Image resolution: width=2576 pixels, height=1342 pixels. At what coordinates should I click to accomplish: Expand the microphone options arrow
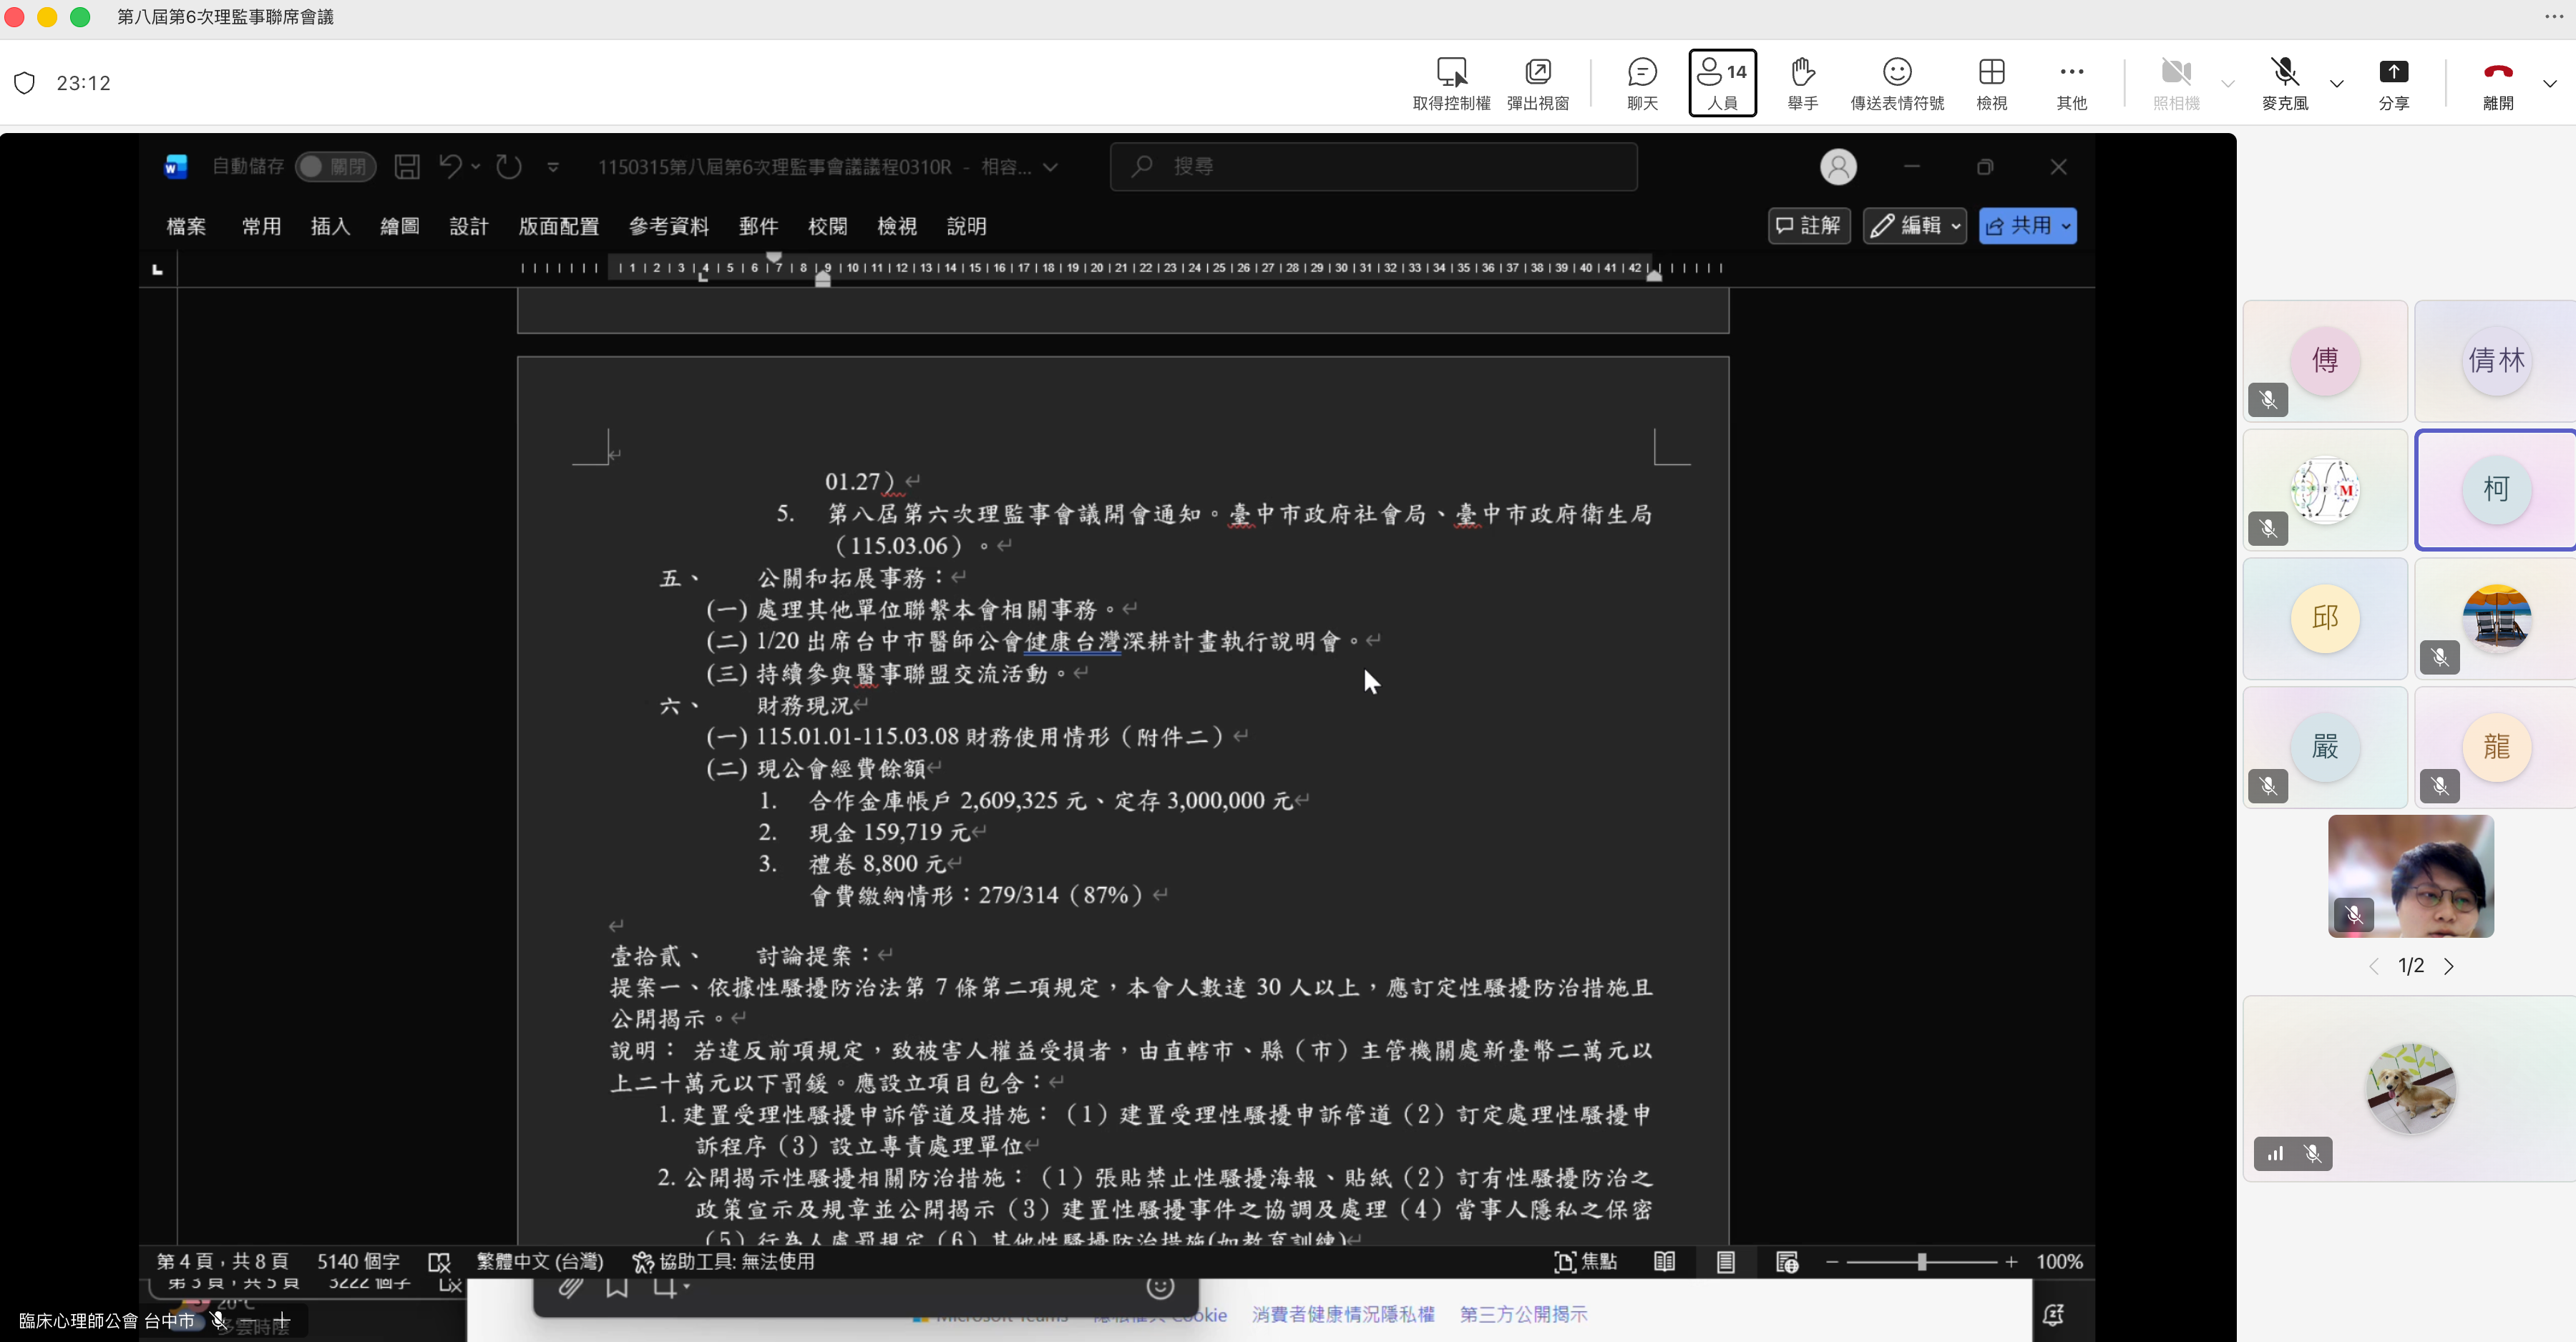(2337, 84)
